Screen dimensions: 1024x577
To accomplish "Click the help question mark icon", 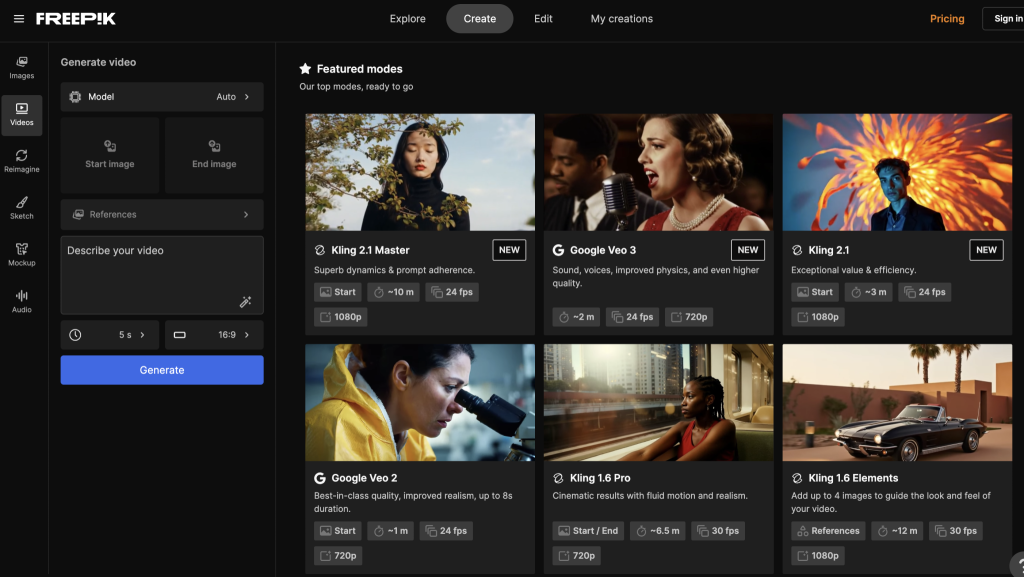I will click(x=1019, y=565).
